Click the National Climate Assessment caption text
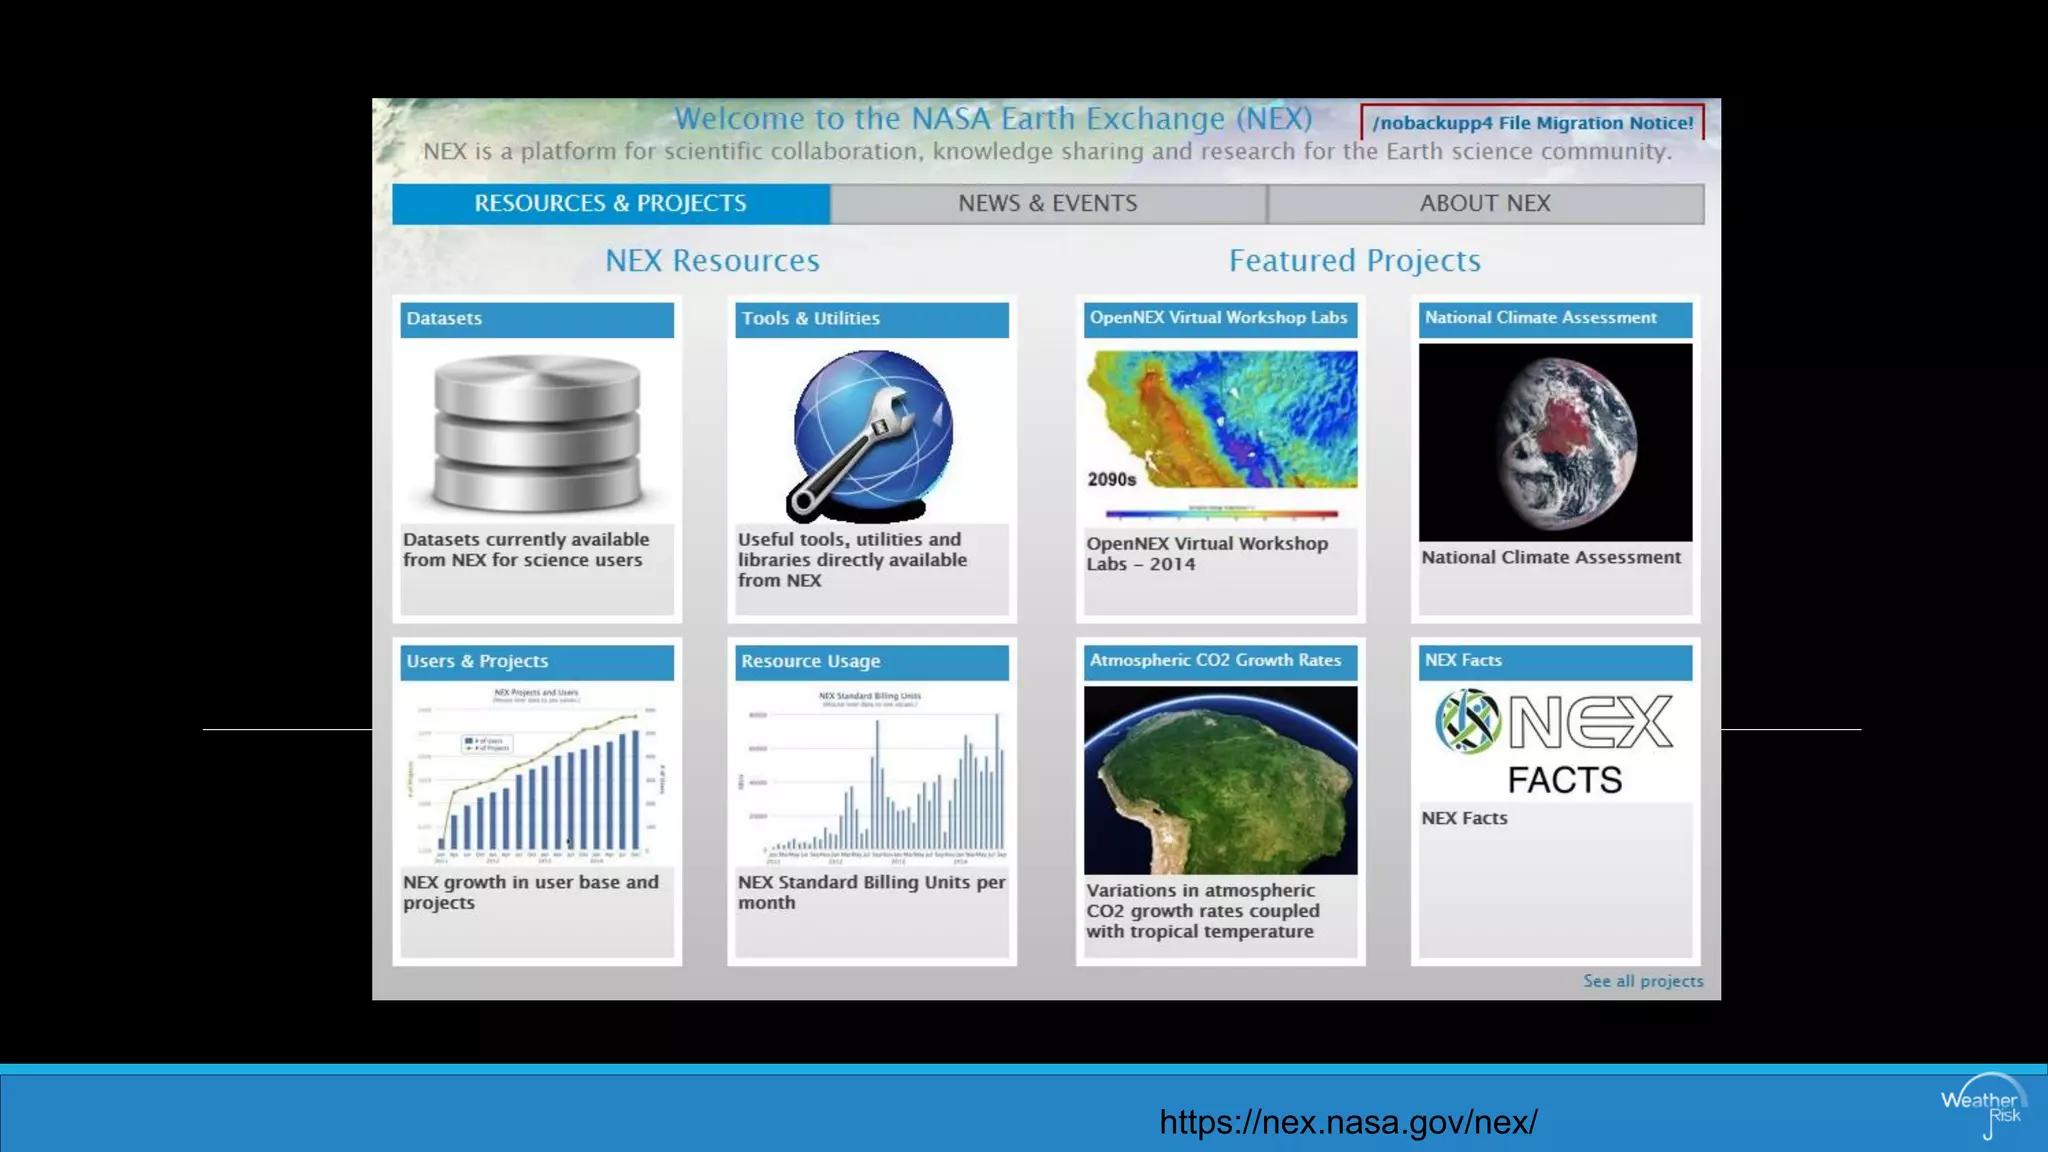The width and height of the screenshot is (2048, 1152). (1551, 558)
